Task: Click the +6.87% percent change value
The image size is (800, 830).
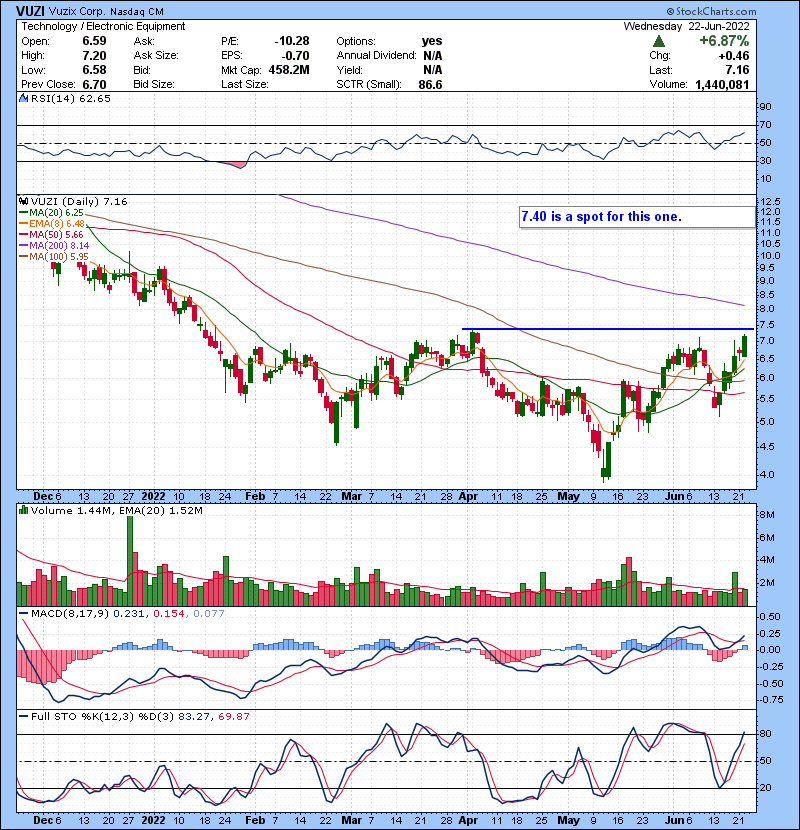Action: coord(724,41)
